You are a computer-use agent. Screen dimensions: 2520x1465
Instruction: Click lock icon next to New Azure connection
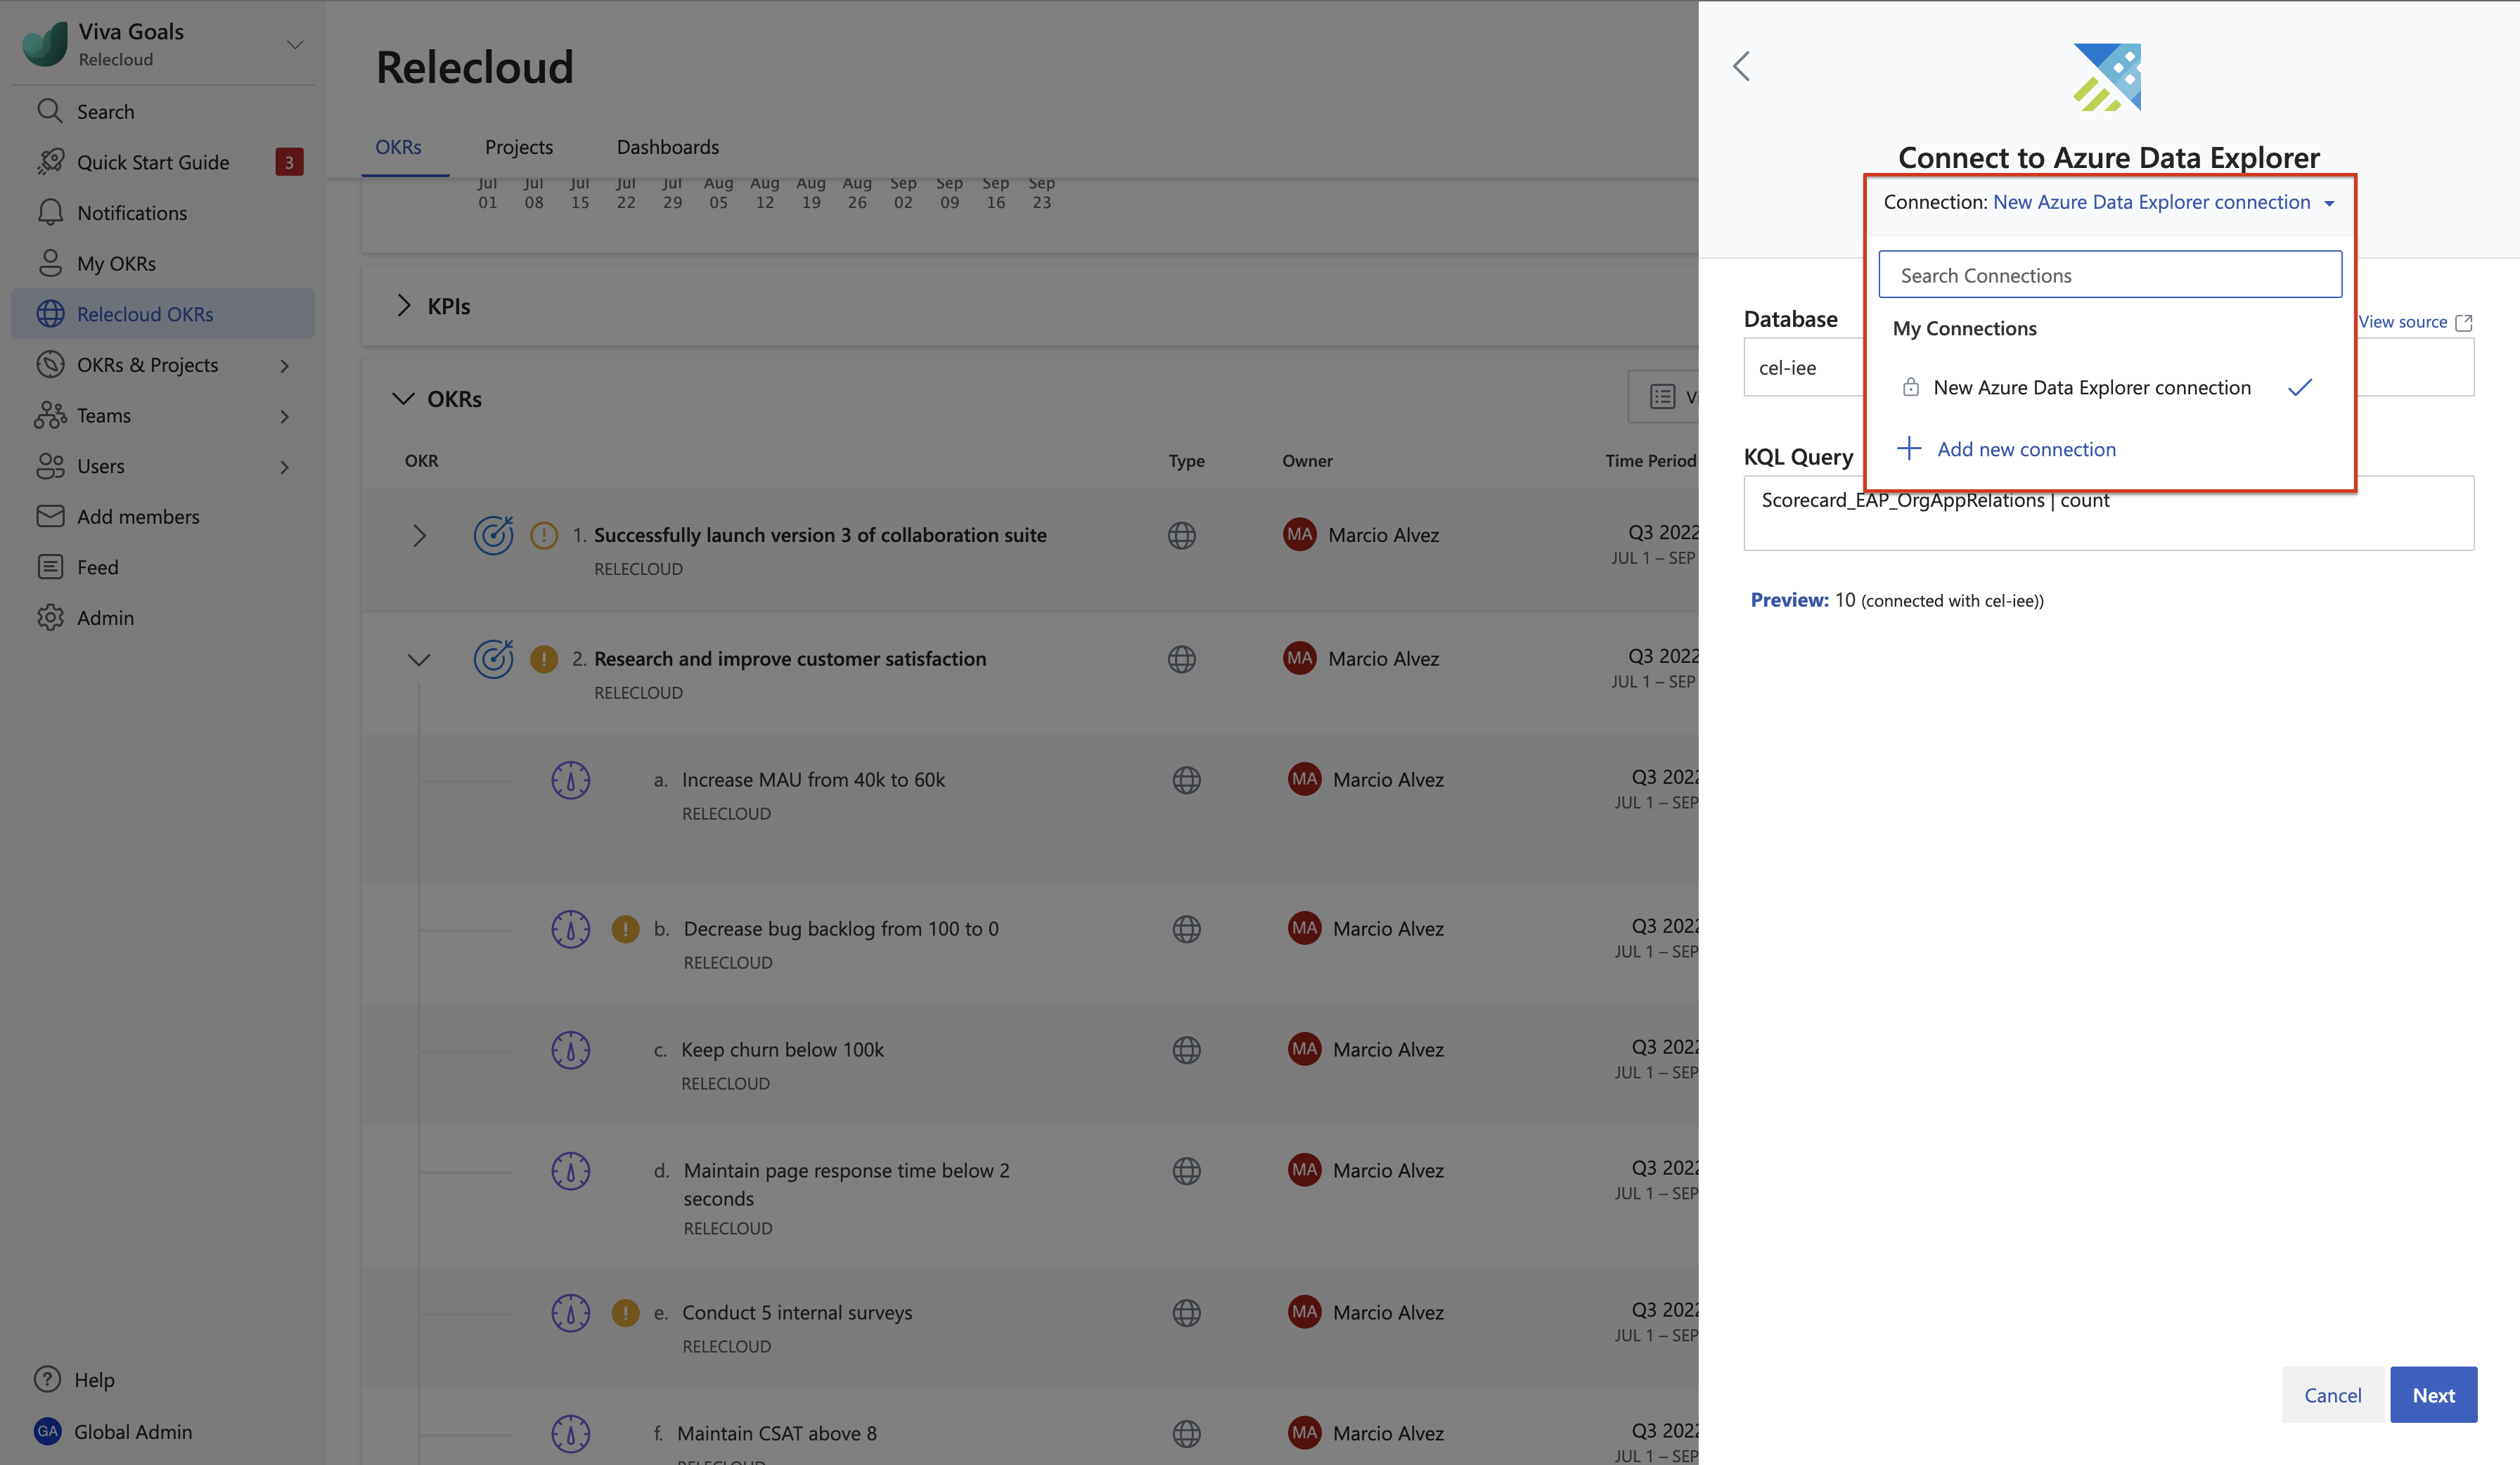coord(1911,387)
